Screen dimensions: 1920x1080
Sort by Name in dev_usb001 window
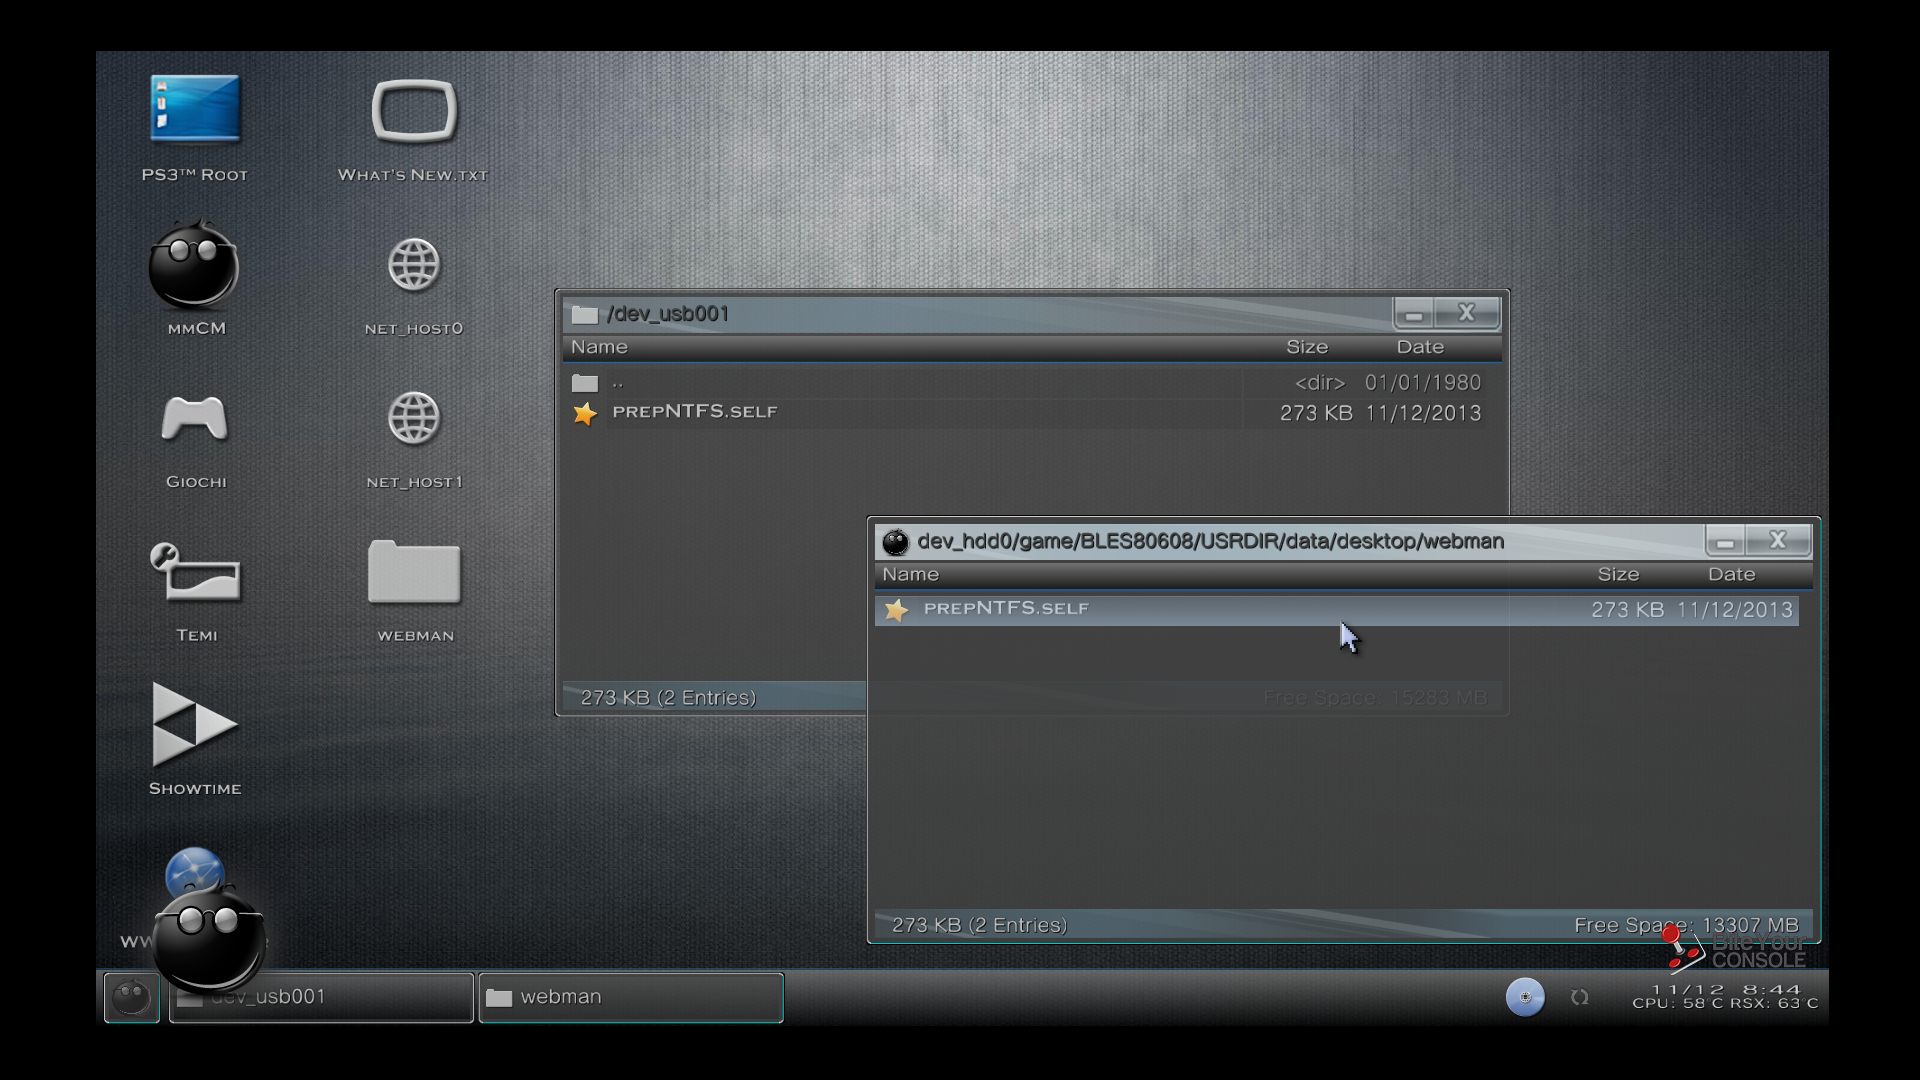[599, 347]
